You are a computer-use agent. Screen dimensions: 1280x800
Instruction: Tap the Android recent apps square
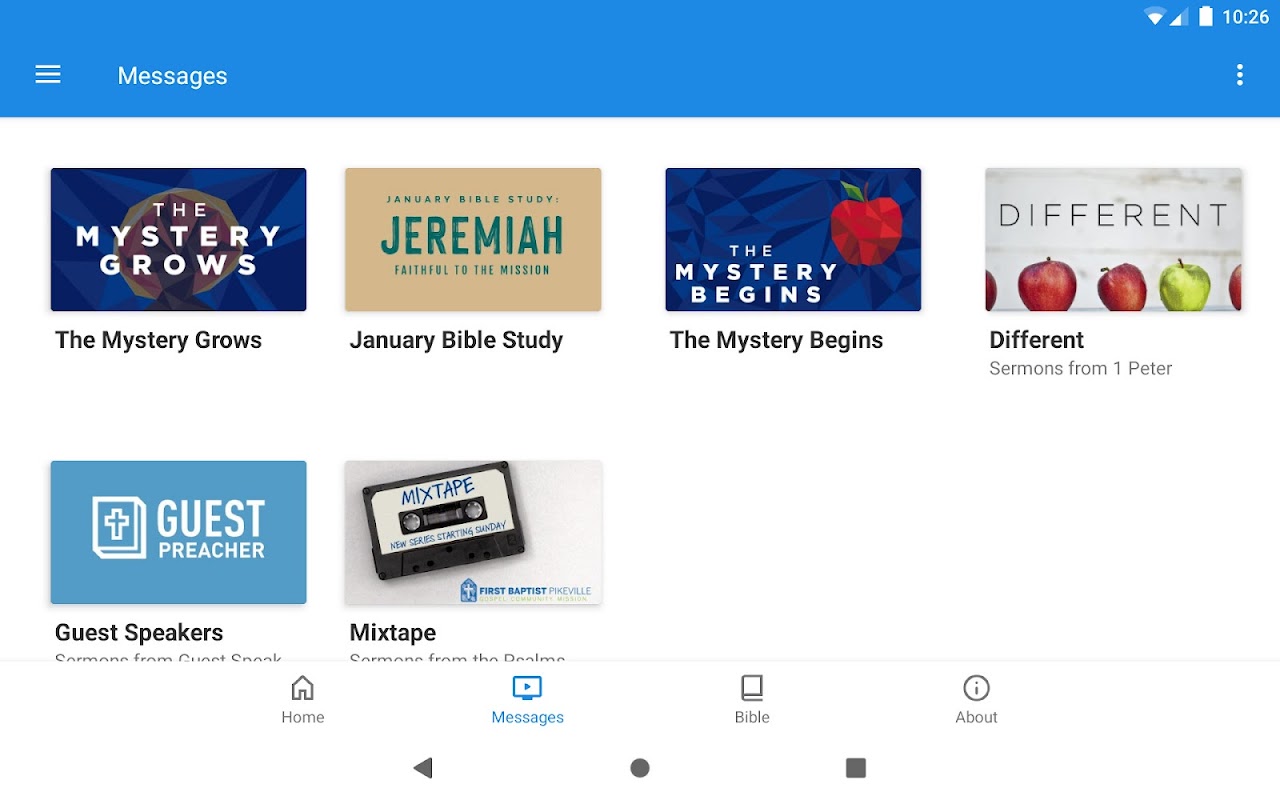coord(856,768)
